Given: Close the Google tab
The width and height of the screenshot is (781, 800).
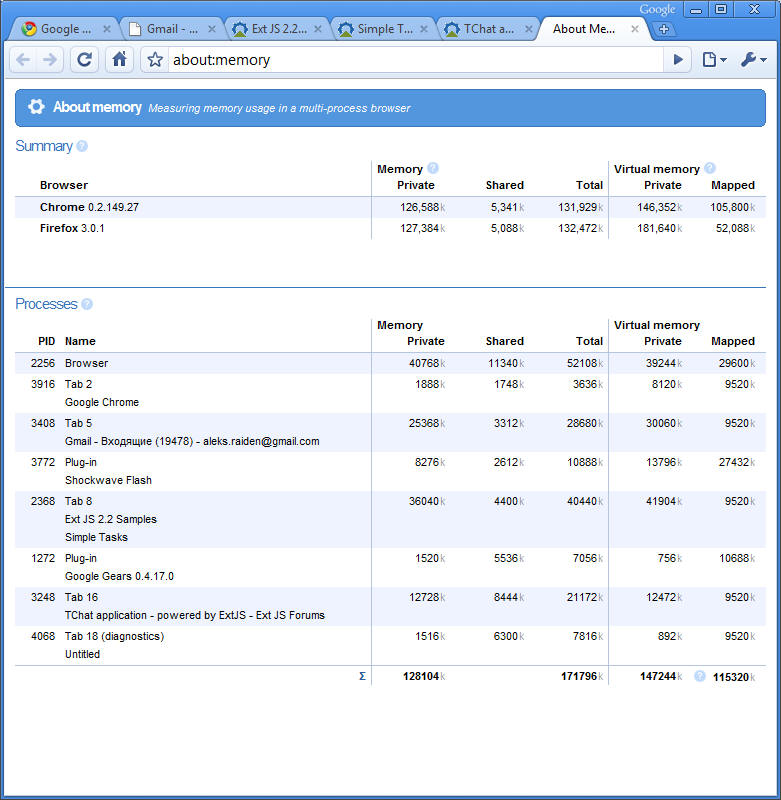Looking at the screenshot, I should tap(107, 29).
